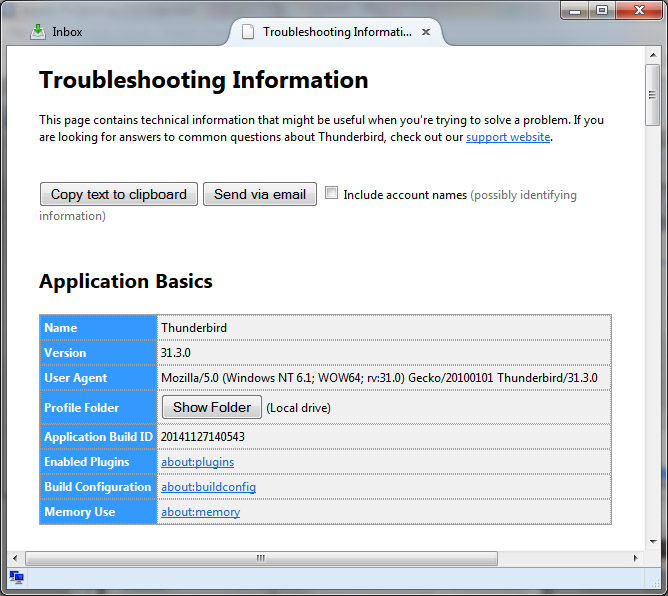Click the Mozilla/5.0 user agent string
The width and height of the screenshot is (668, 596).
[x=379, y=378]
